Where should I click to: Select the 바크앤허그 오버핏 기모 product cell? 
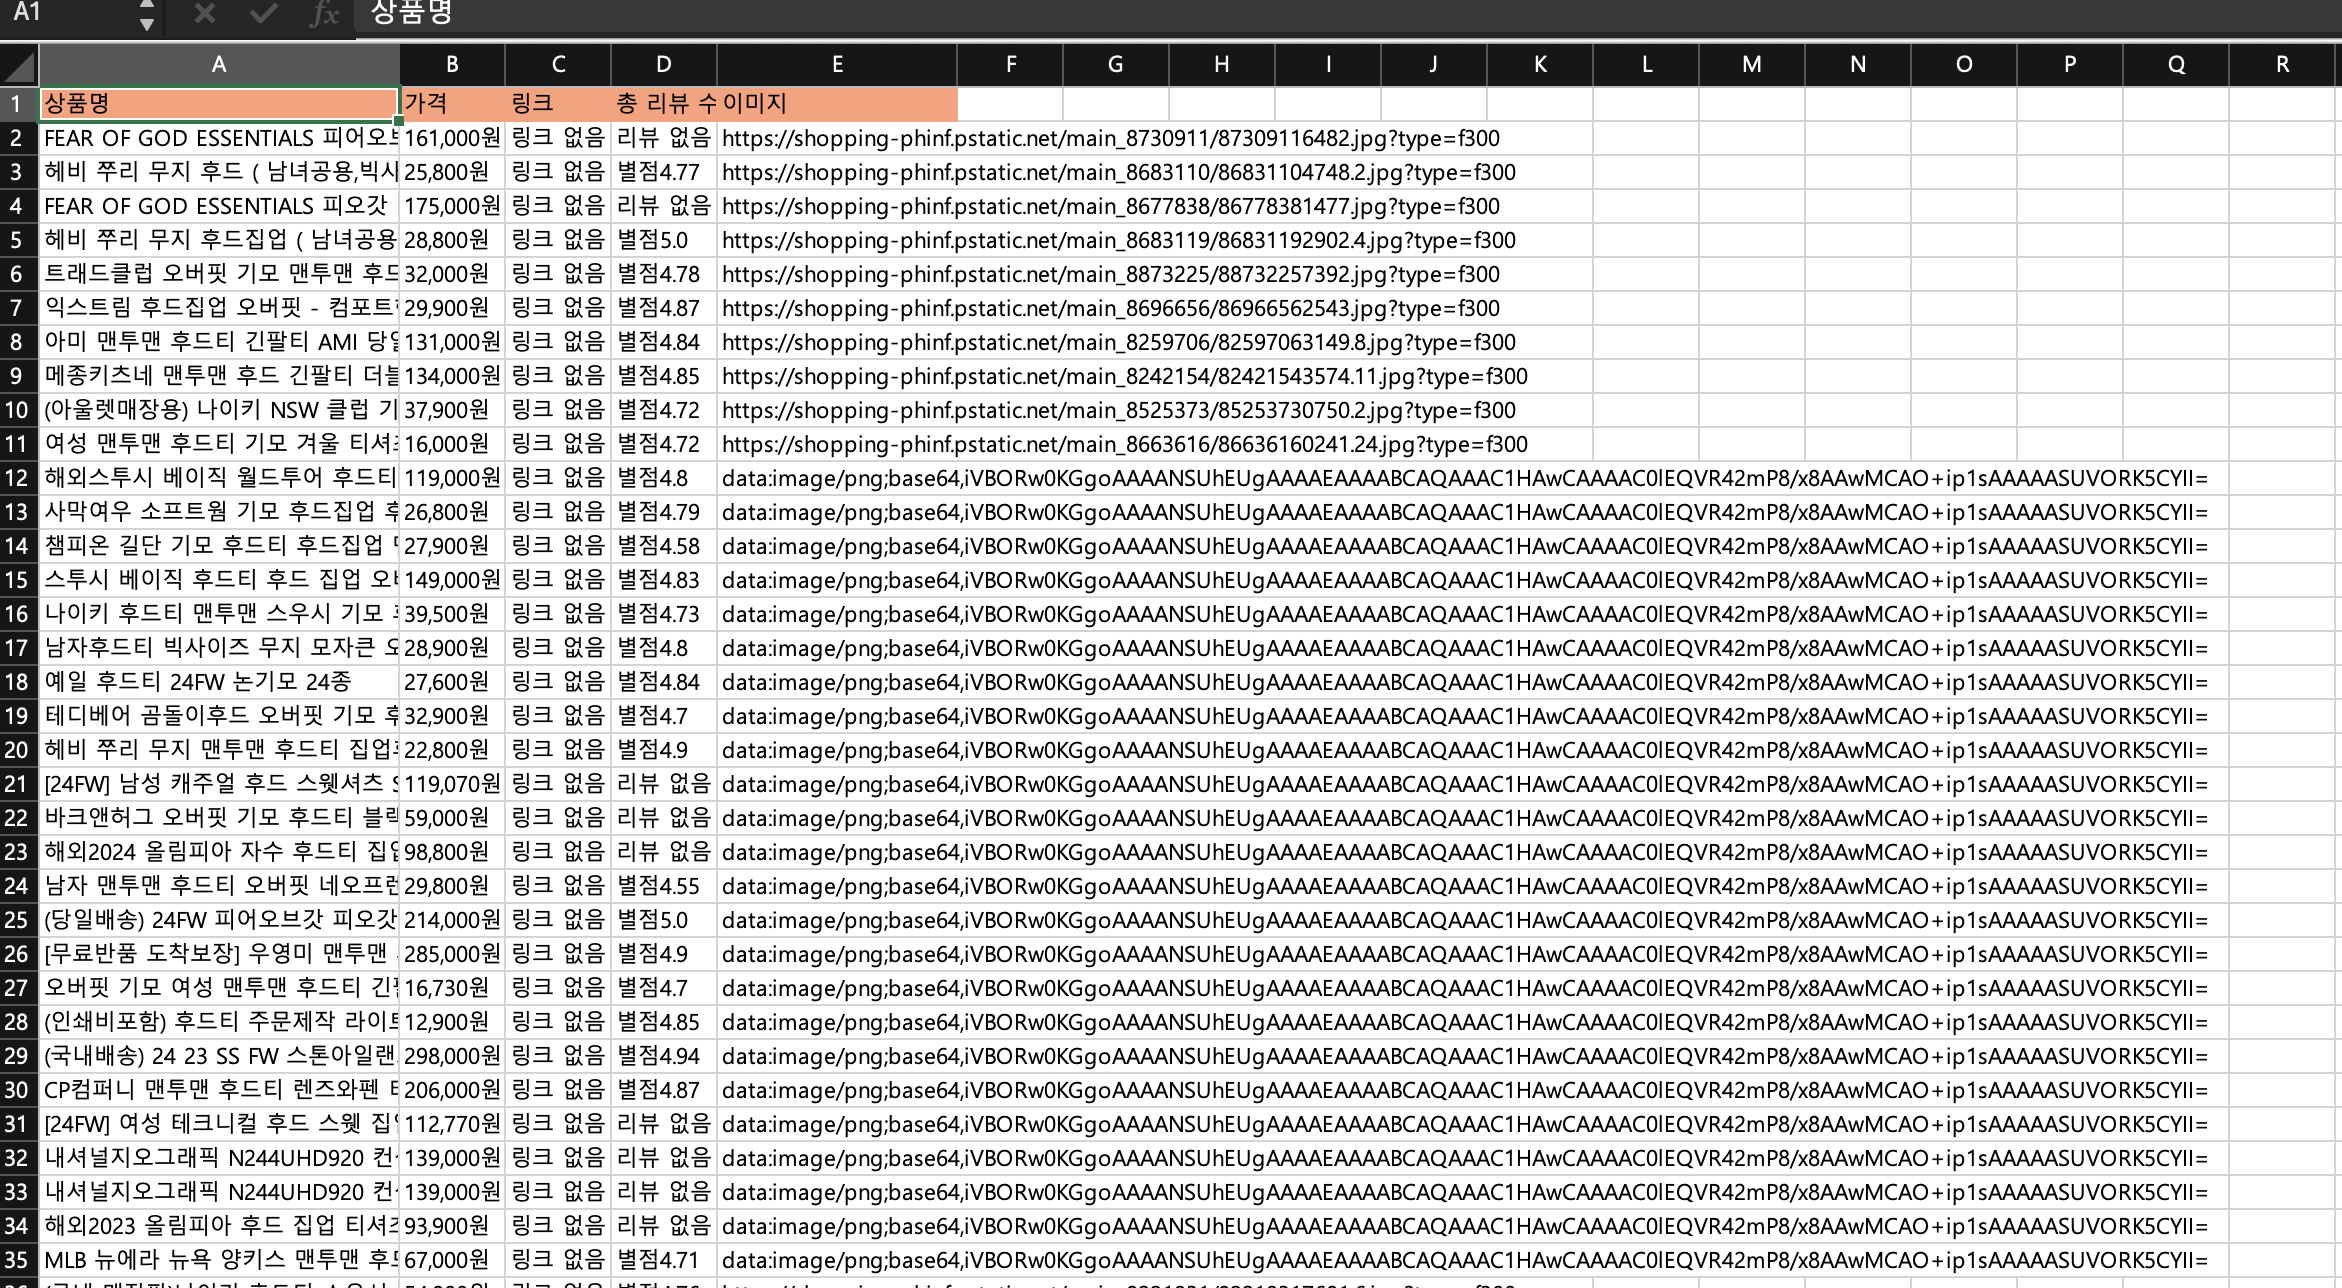(x=219, y=818)
